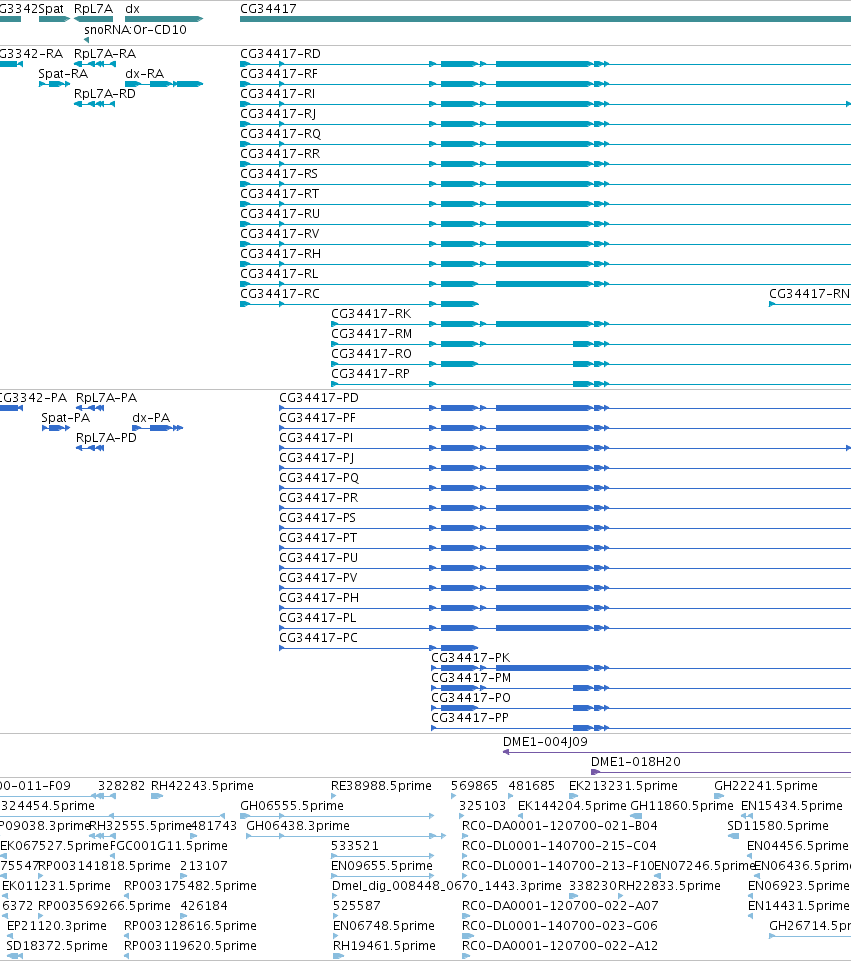Screen dimensions: 851x961
Task: Click the RpL7A-RD transcript label
Action: (x=105, y=94)
